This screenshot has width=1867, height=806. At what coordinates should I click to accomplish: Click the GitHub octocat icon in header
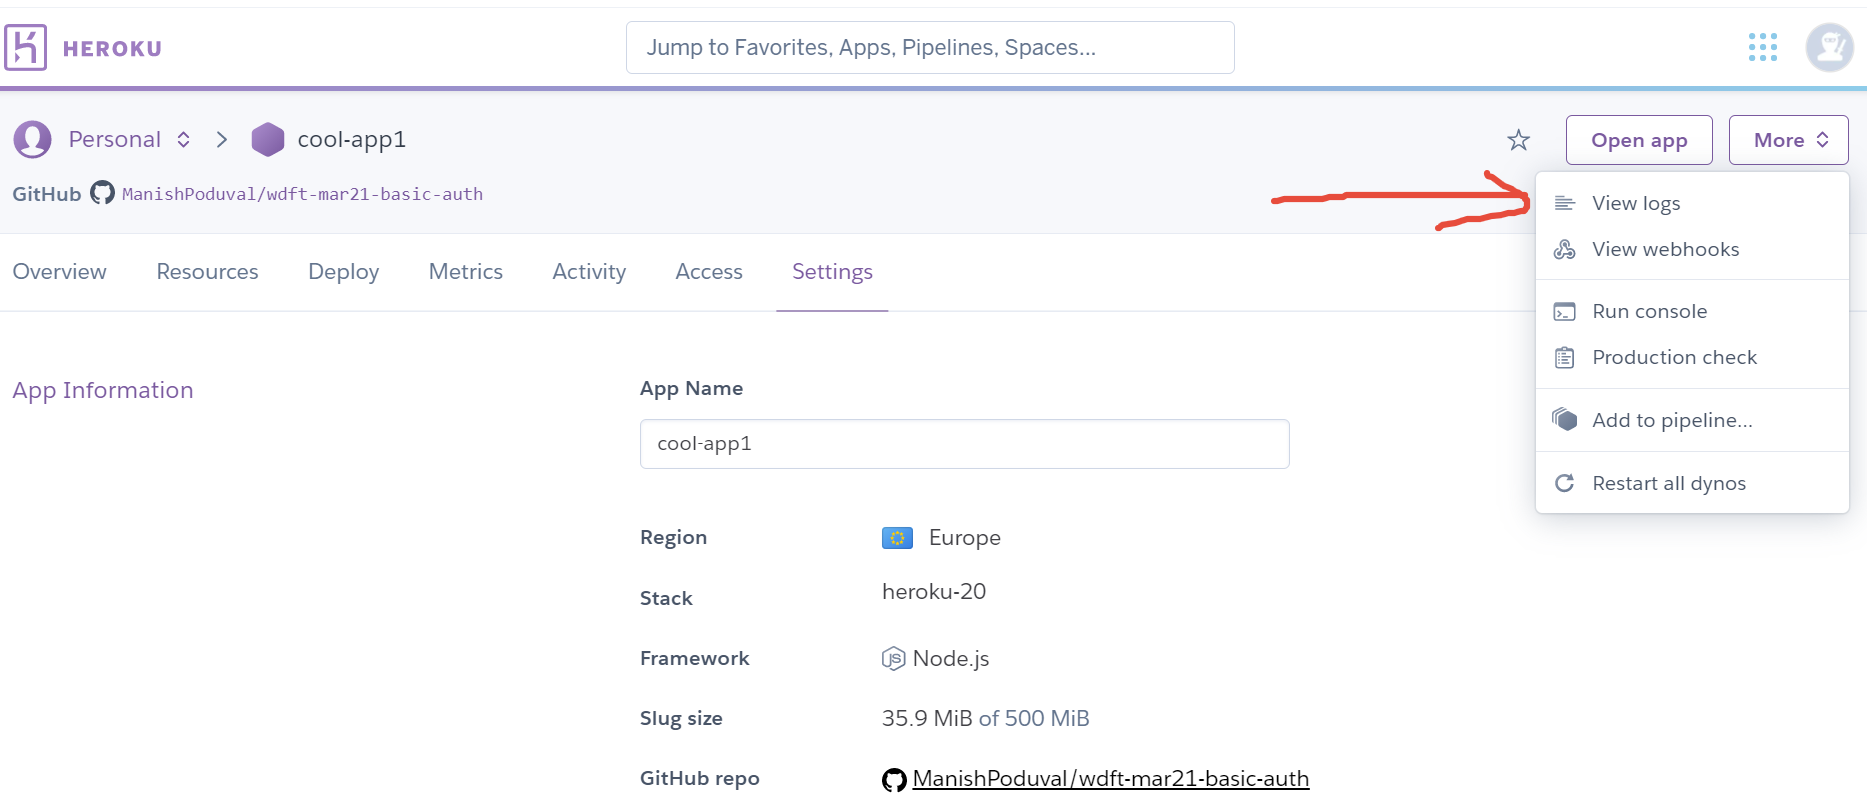pyautogui.click(x=102, y=193)
